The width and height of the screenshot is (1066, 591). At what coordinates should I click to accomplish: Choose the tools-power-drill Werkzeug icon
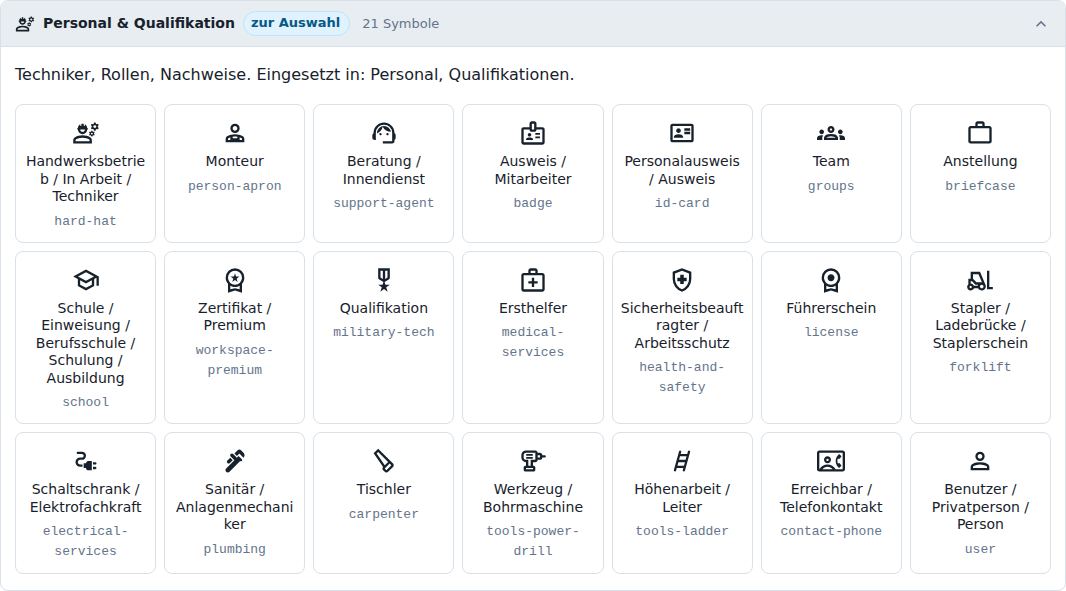pos(533,461)
